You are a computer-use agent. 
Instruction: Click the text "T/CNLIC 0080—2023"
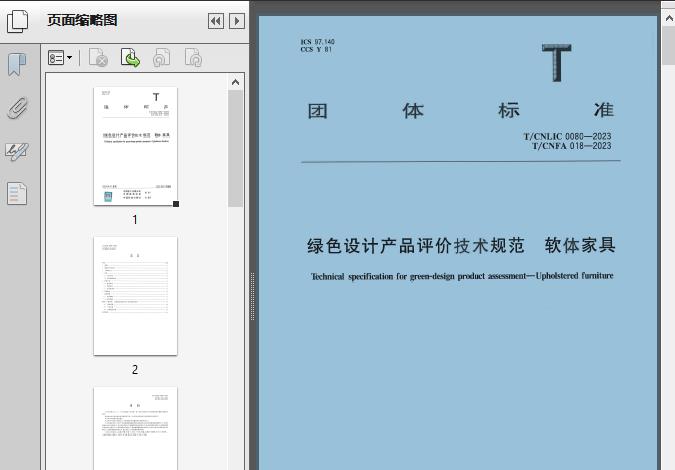567,136
